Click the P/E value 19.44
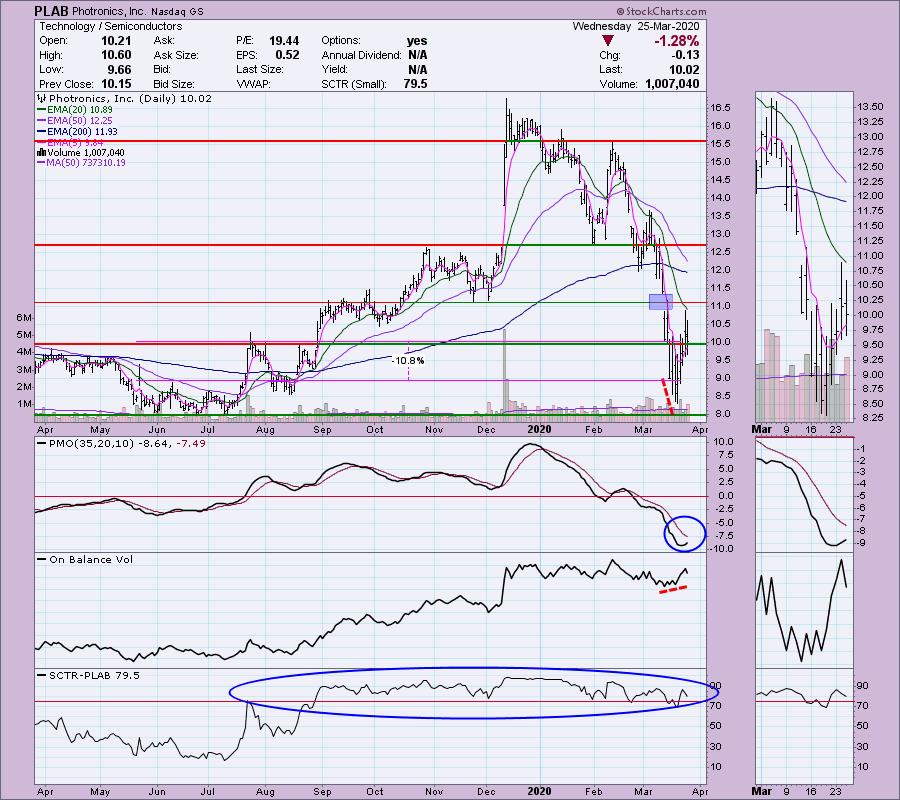 284,41
